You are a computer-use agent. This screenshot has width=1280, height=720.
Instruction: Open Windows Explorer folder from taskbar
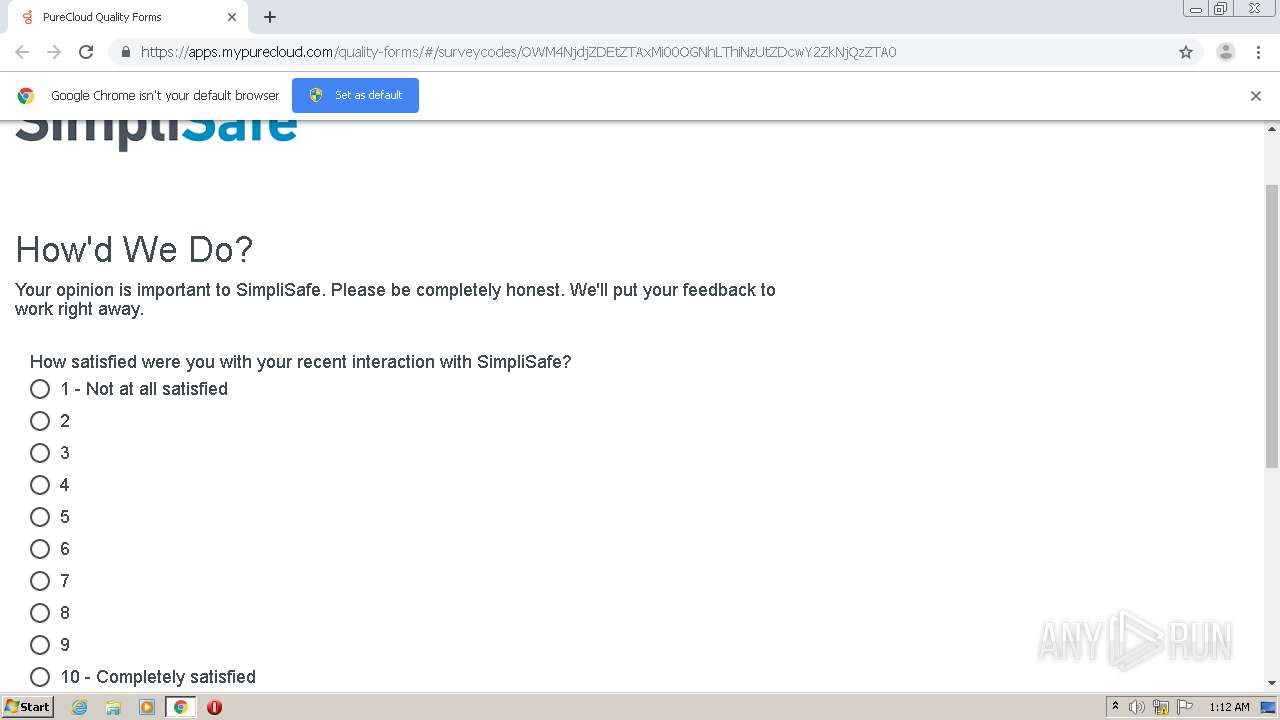point(113,707)
